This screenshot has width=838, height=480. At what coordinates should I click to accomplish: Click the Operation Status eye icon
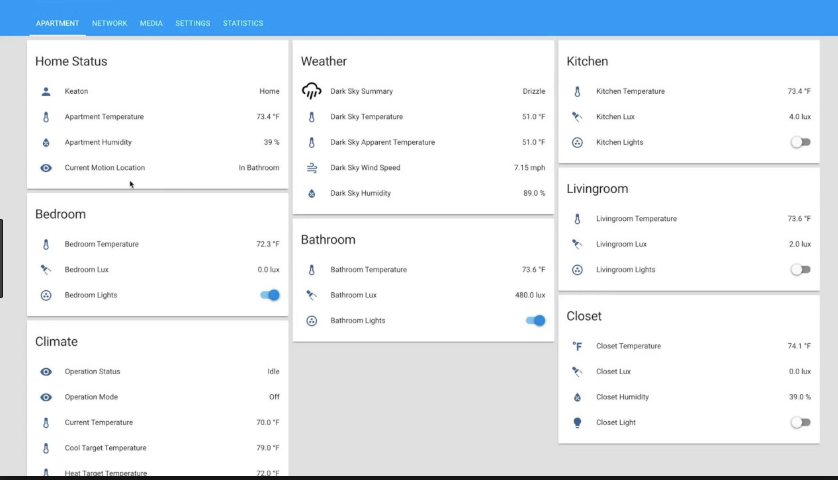pos(46,371)
